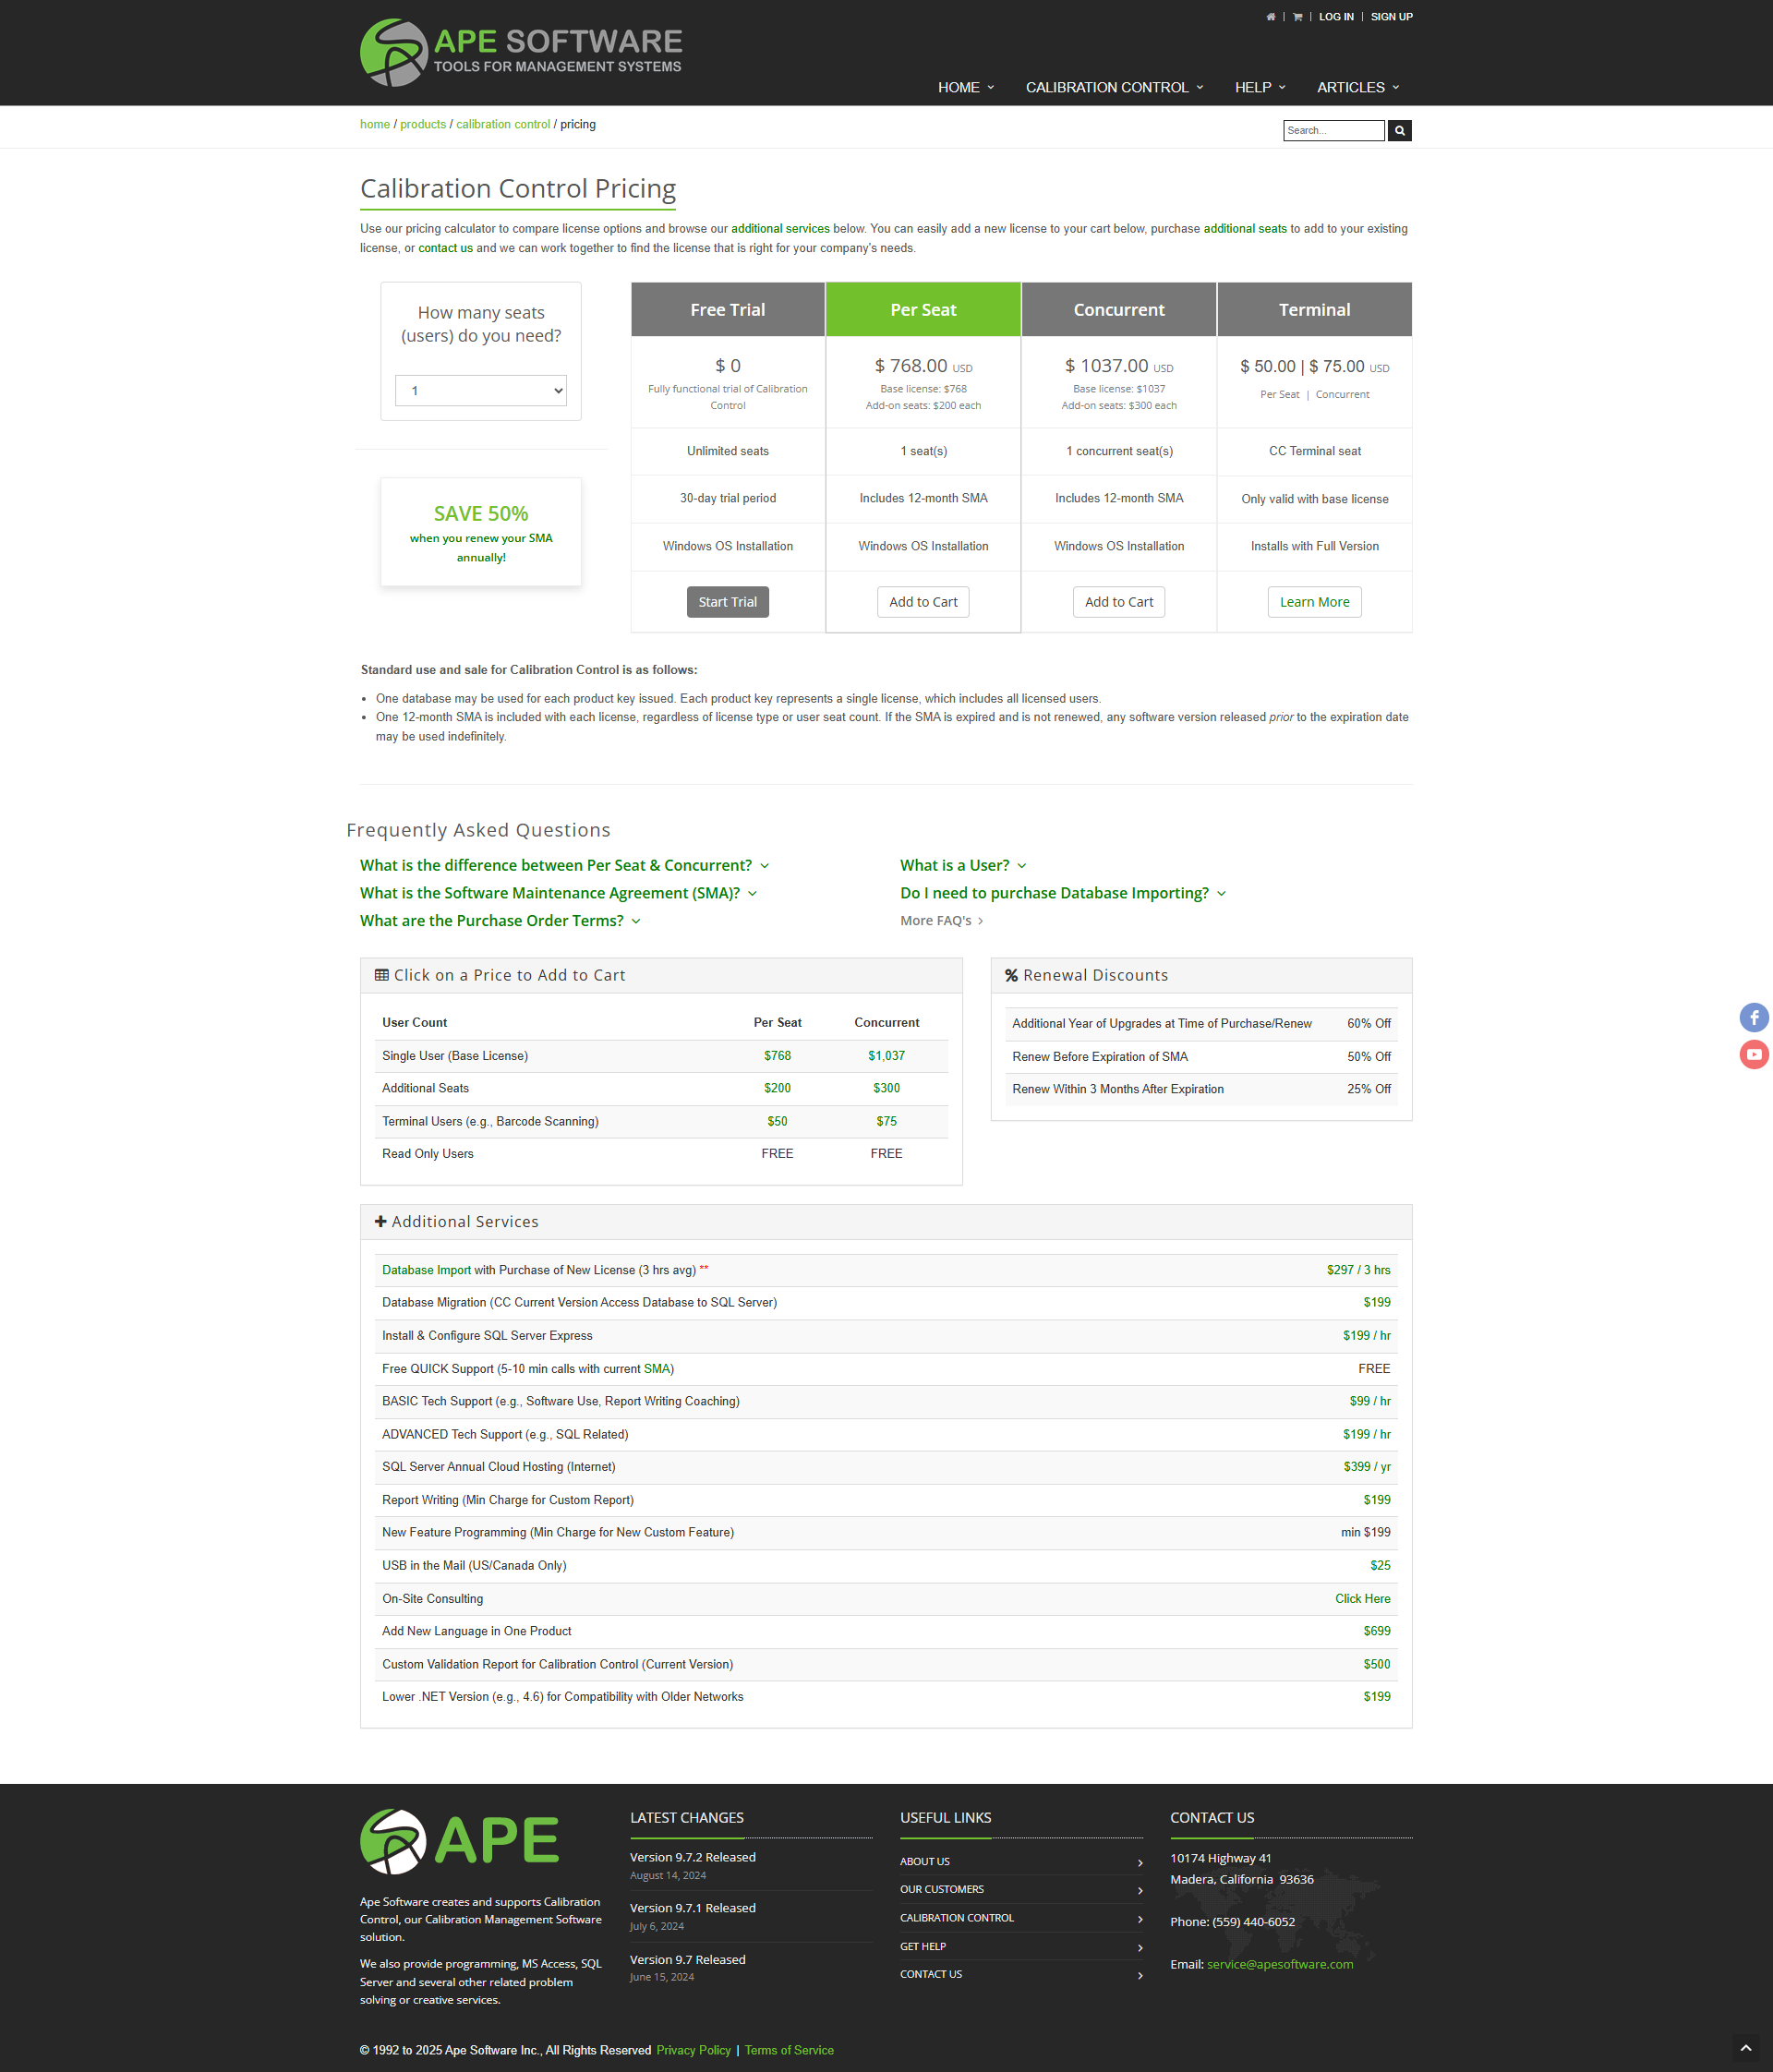Click the APE logo in the footer
1773x2072 pixels.
(460, 1841)
